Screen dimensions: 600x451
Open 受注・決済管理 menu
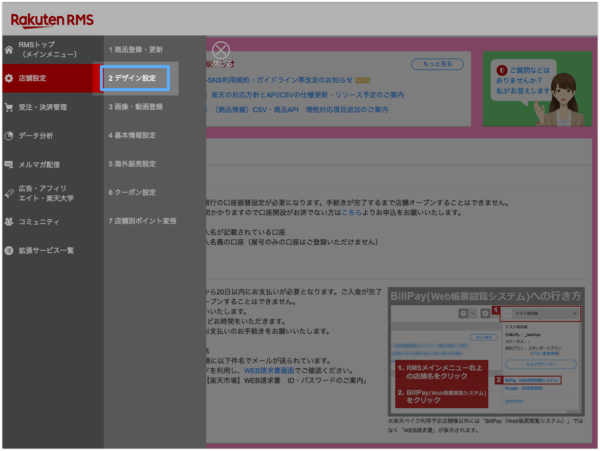coord(53,107)
